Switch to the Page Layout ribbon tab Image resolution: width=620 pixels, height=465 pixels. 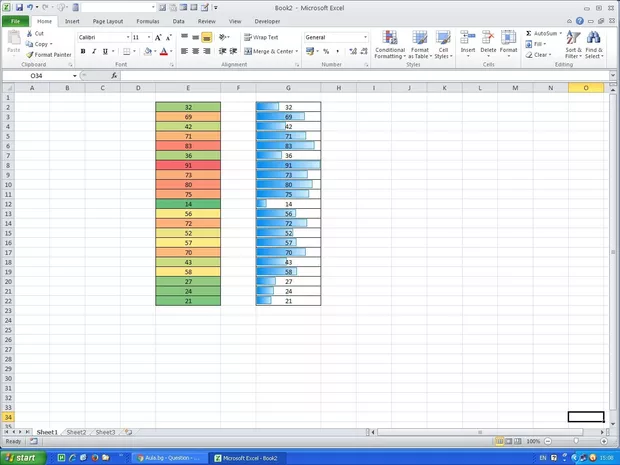(108, 21)
